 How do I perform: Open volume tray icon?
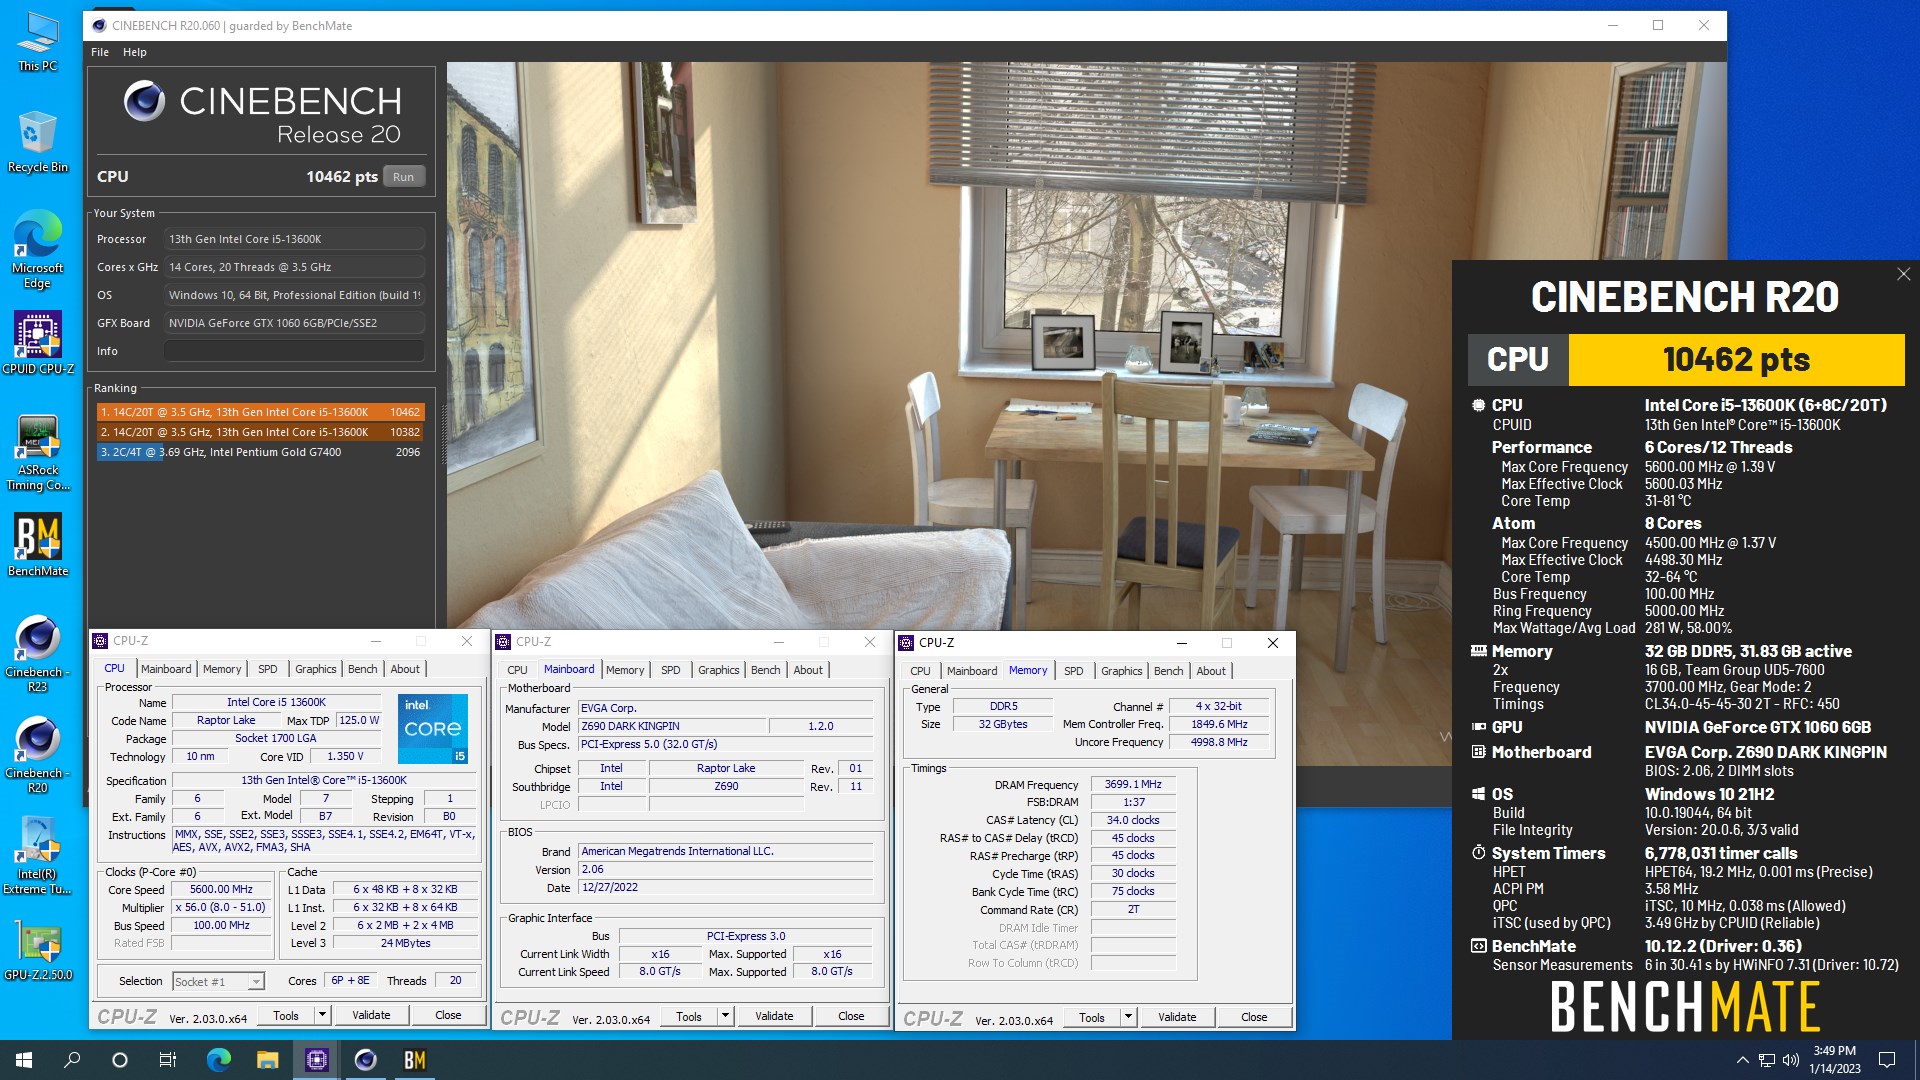1790,1060
